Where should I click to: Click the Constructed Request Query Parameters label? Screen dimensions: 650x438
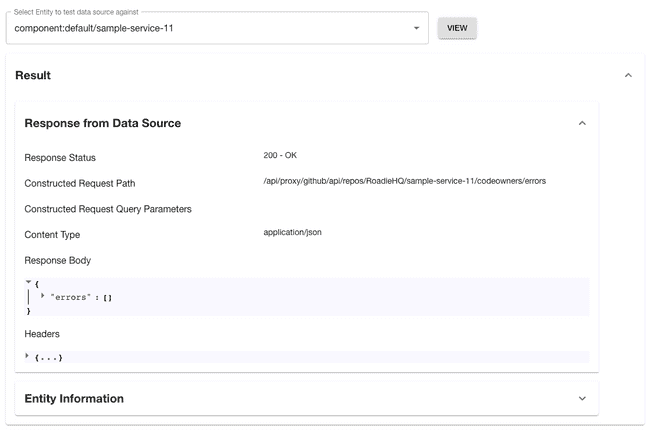point(108,209)
